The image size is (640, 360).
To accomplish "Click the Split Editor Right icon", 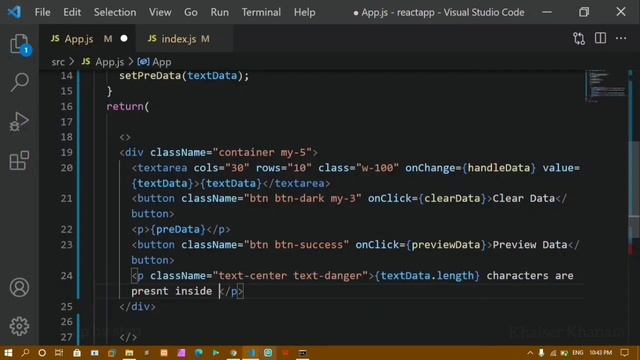I will [600, 38].
